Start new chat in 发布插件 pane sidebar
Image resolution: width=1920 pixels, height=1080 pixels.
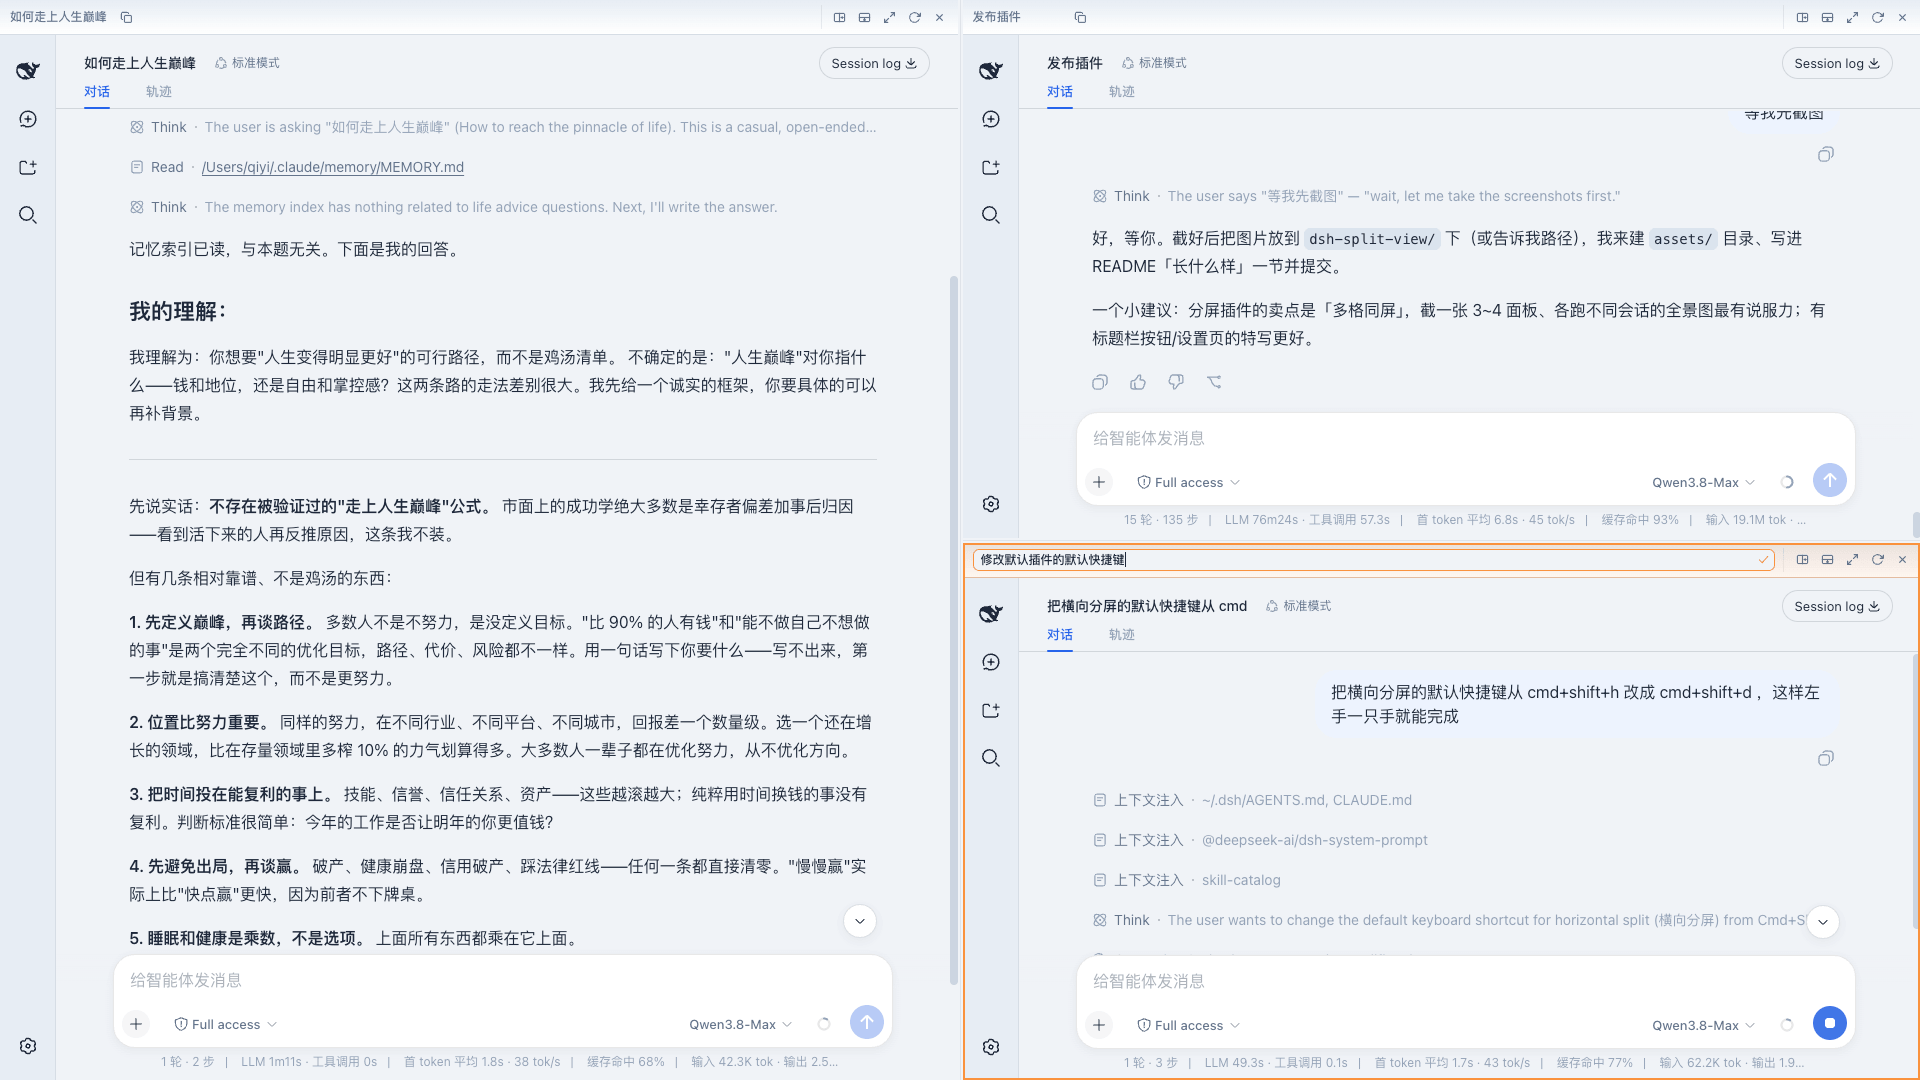[x=991, y=119]
